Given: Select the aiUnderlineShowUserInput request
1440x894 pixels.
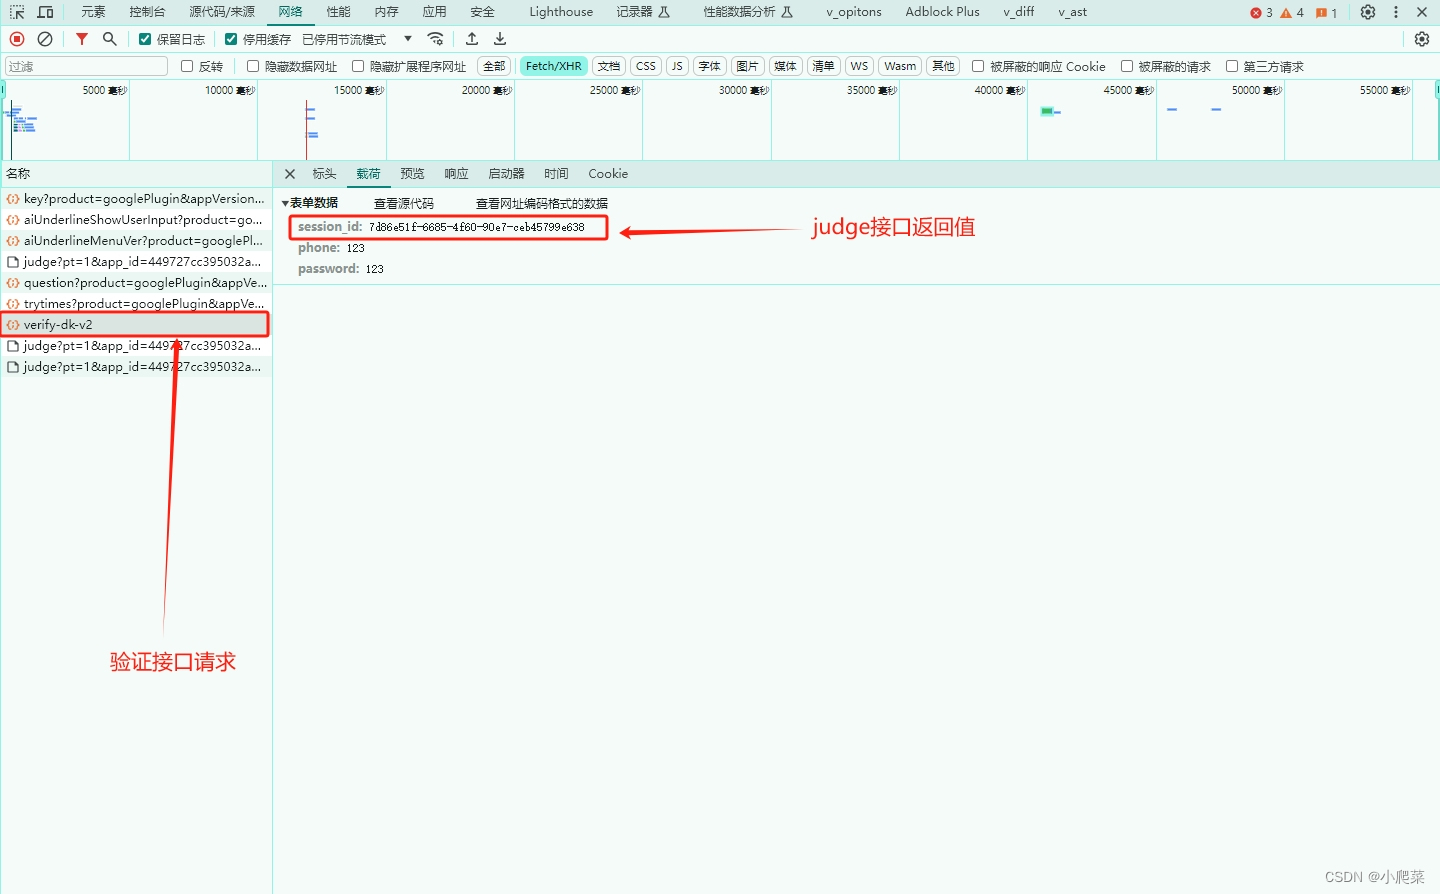Looking at the screenshot, I should tap(136, 220).
